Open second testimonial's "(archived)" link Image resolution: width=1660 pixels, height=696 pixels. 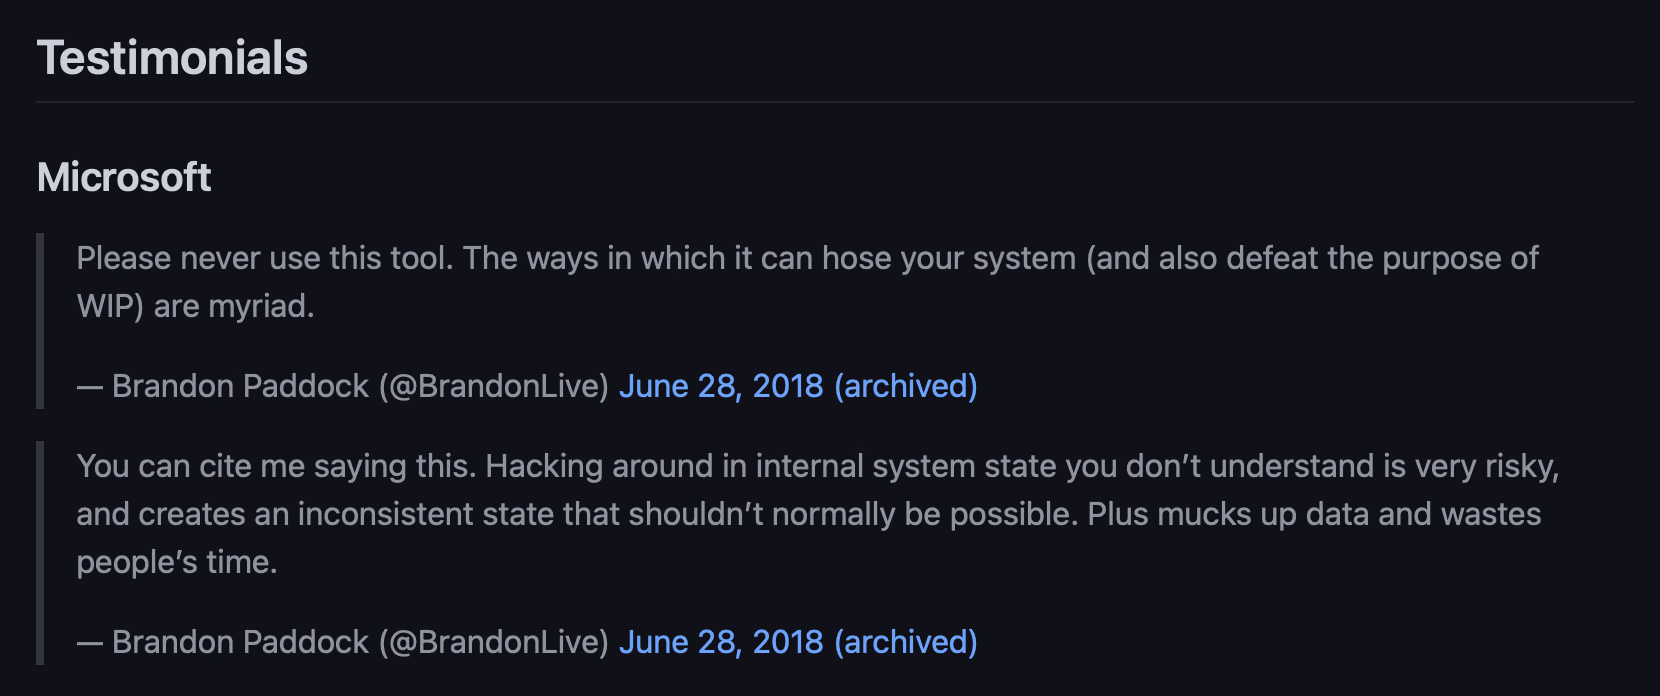pos(906,642)
